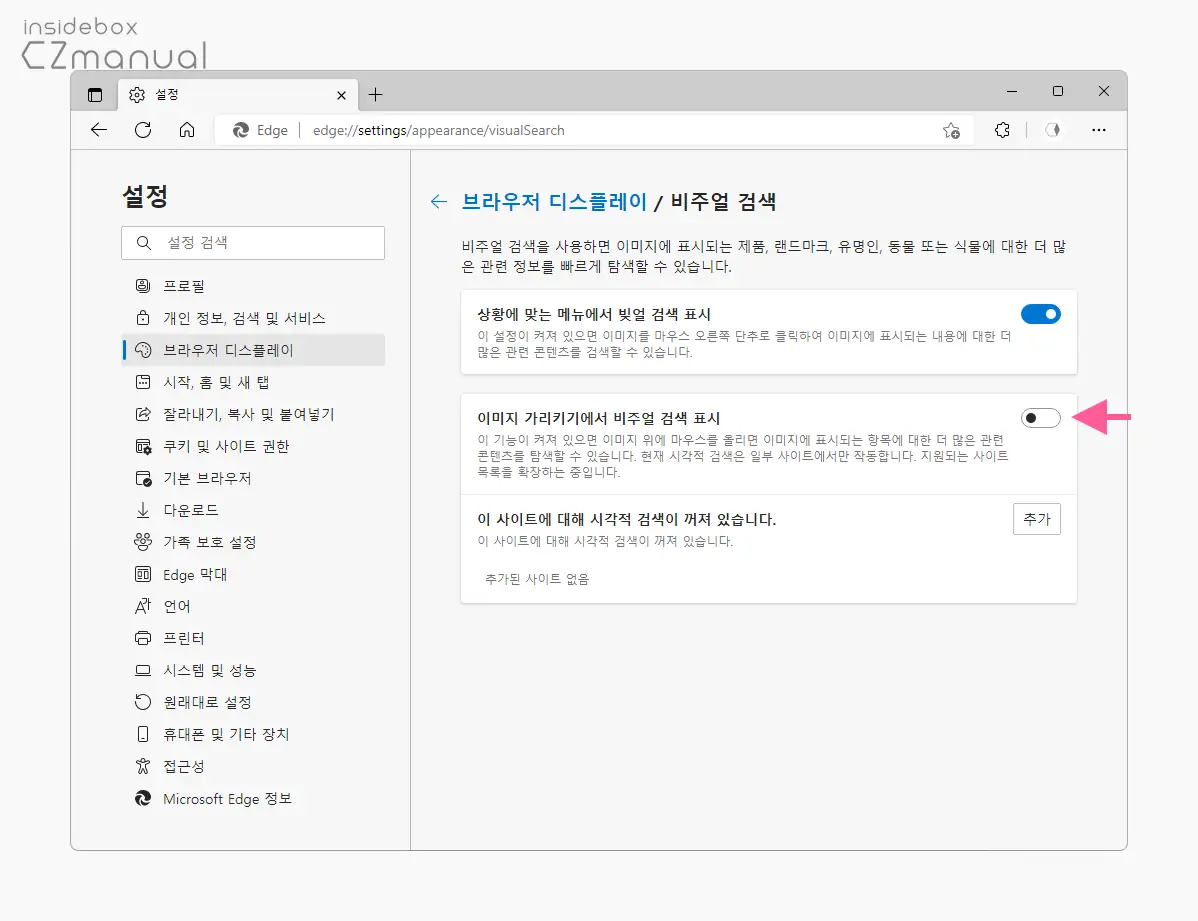Click the 비주얼 검색 heading text

[x=724, y=202]
